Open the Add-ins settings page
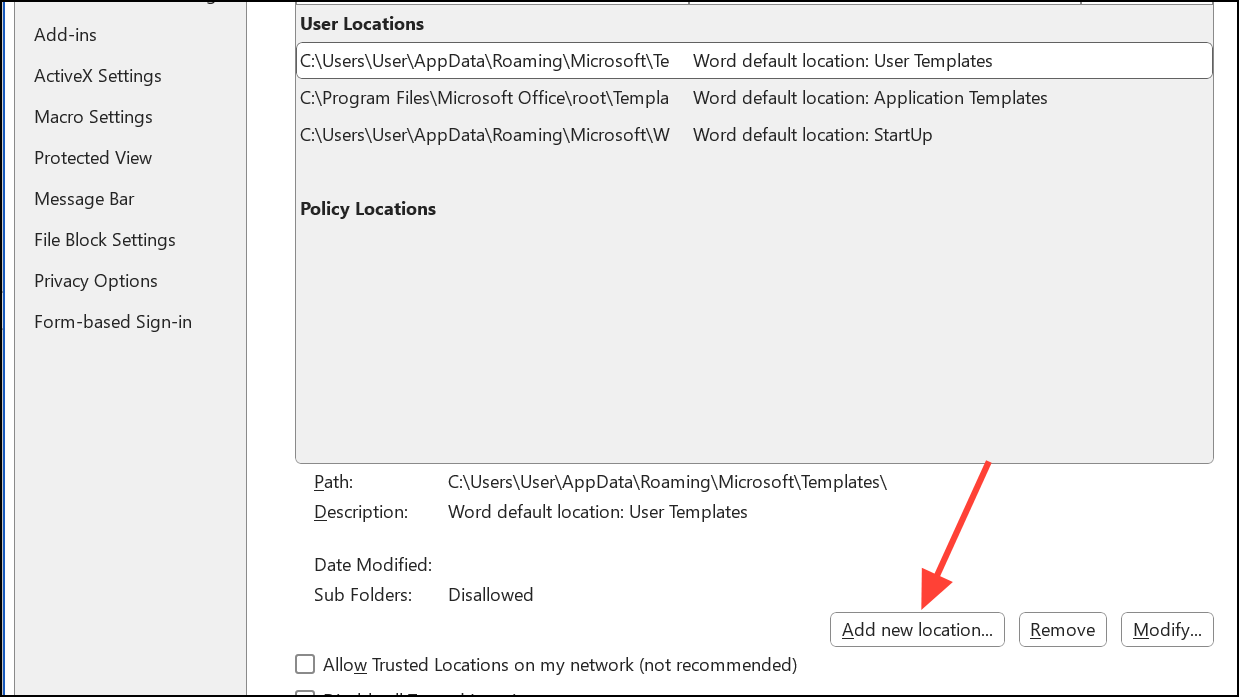Viewport: 1239px width, 697px height. coord(65,35)
